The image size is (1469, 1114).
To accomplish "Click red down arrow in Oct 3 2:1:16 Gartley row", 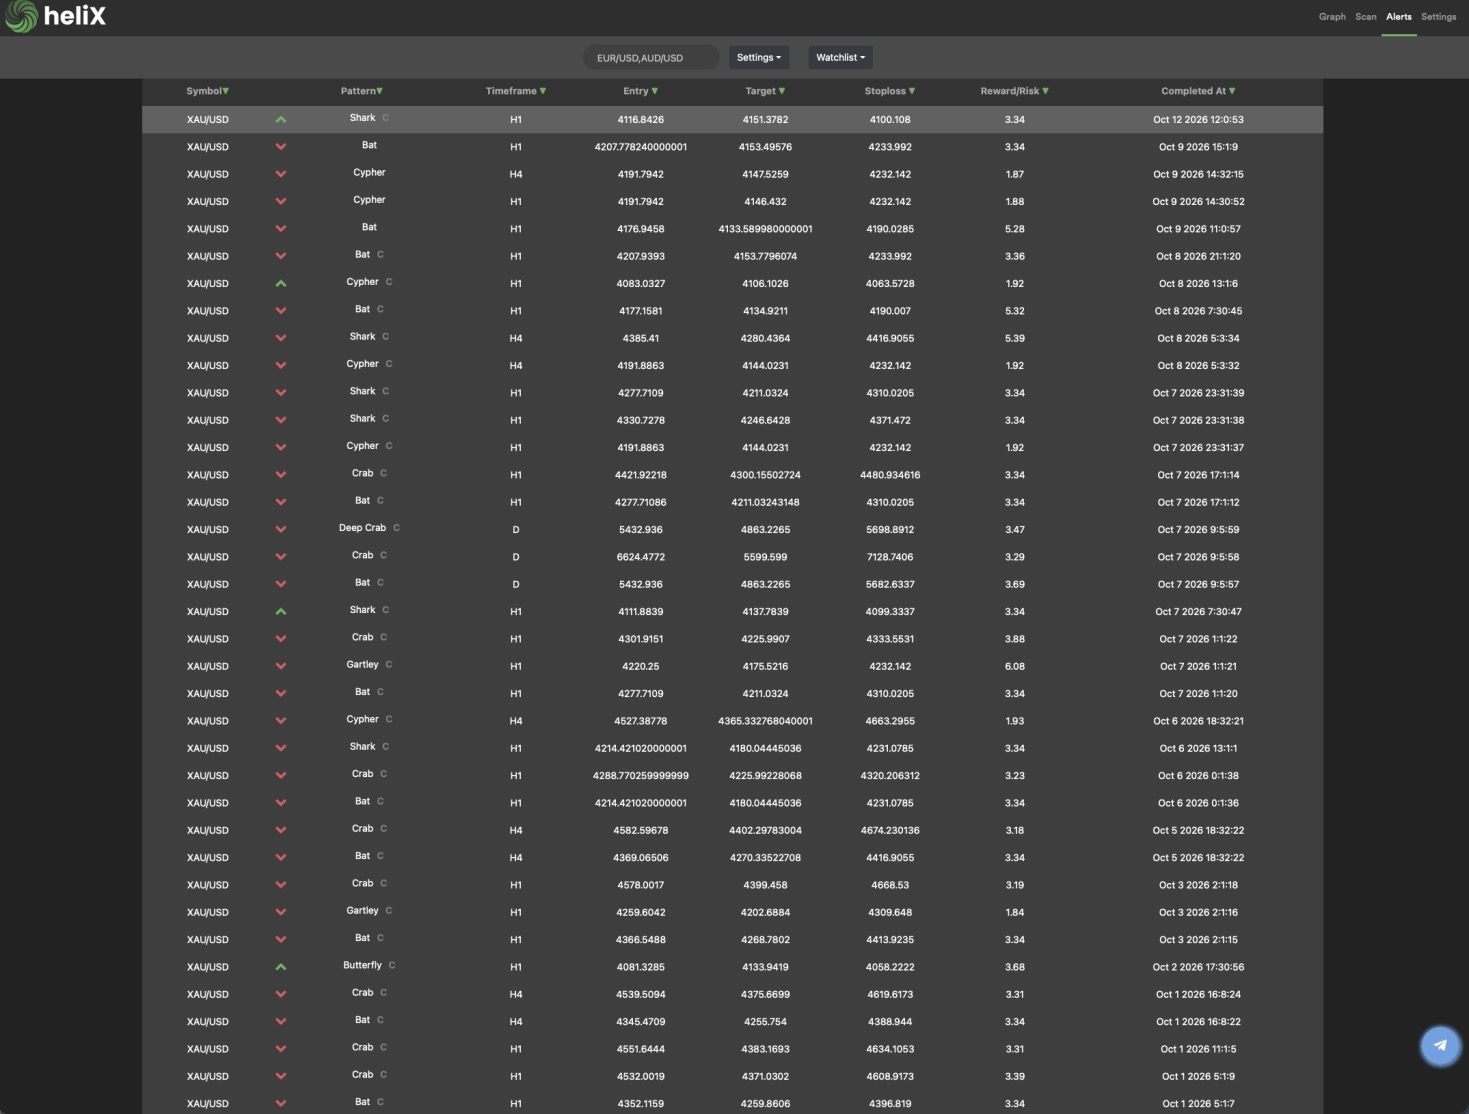I will click(281, 912).
